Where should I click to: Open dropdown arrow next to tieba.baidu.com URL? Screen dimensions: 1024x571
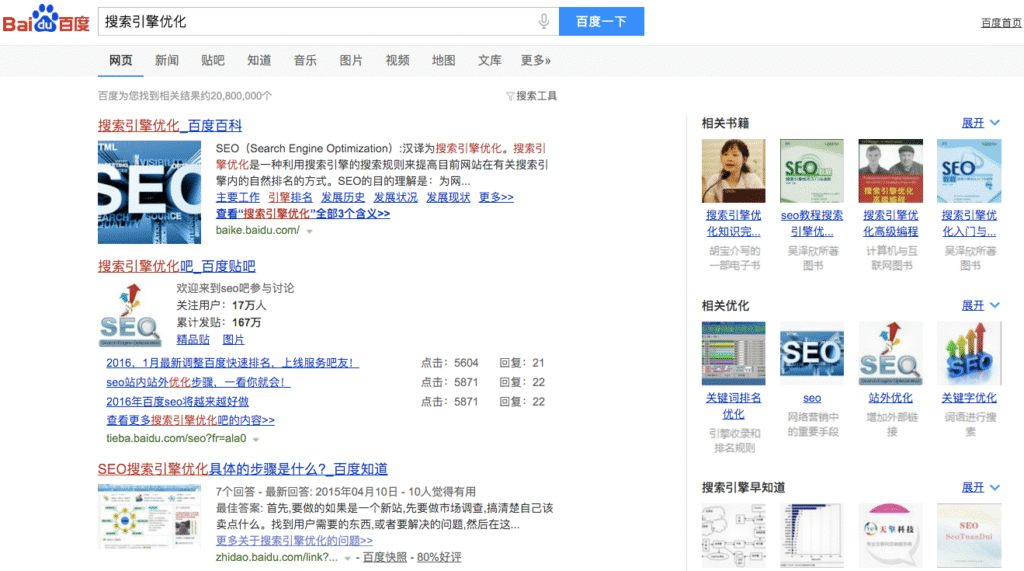point(256,439)
